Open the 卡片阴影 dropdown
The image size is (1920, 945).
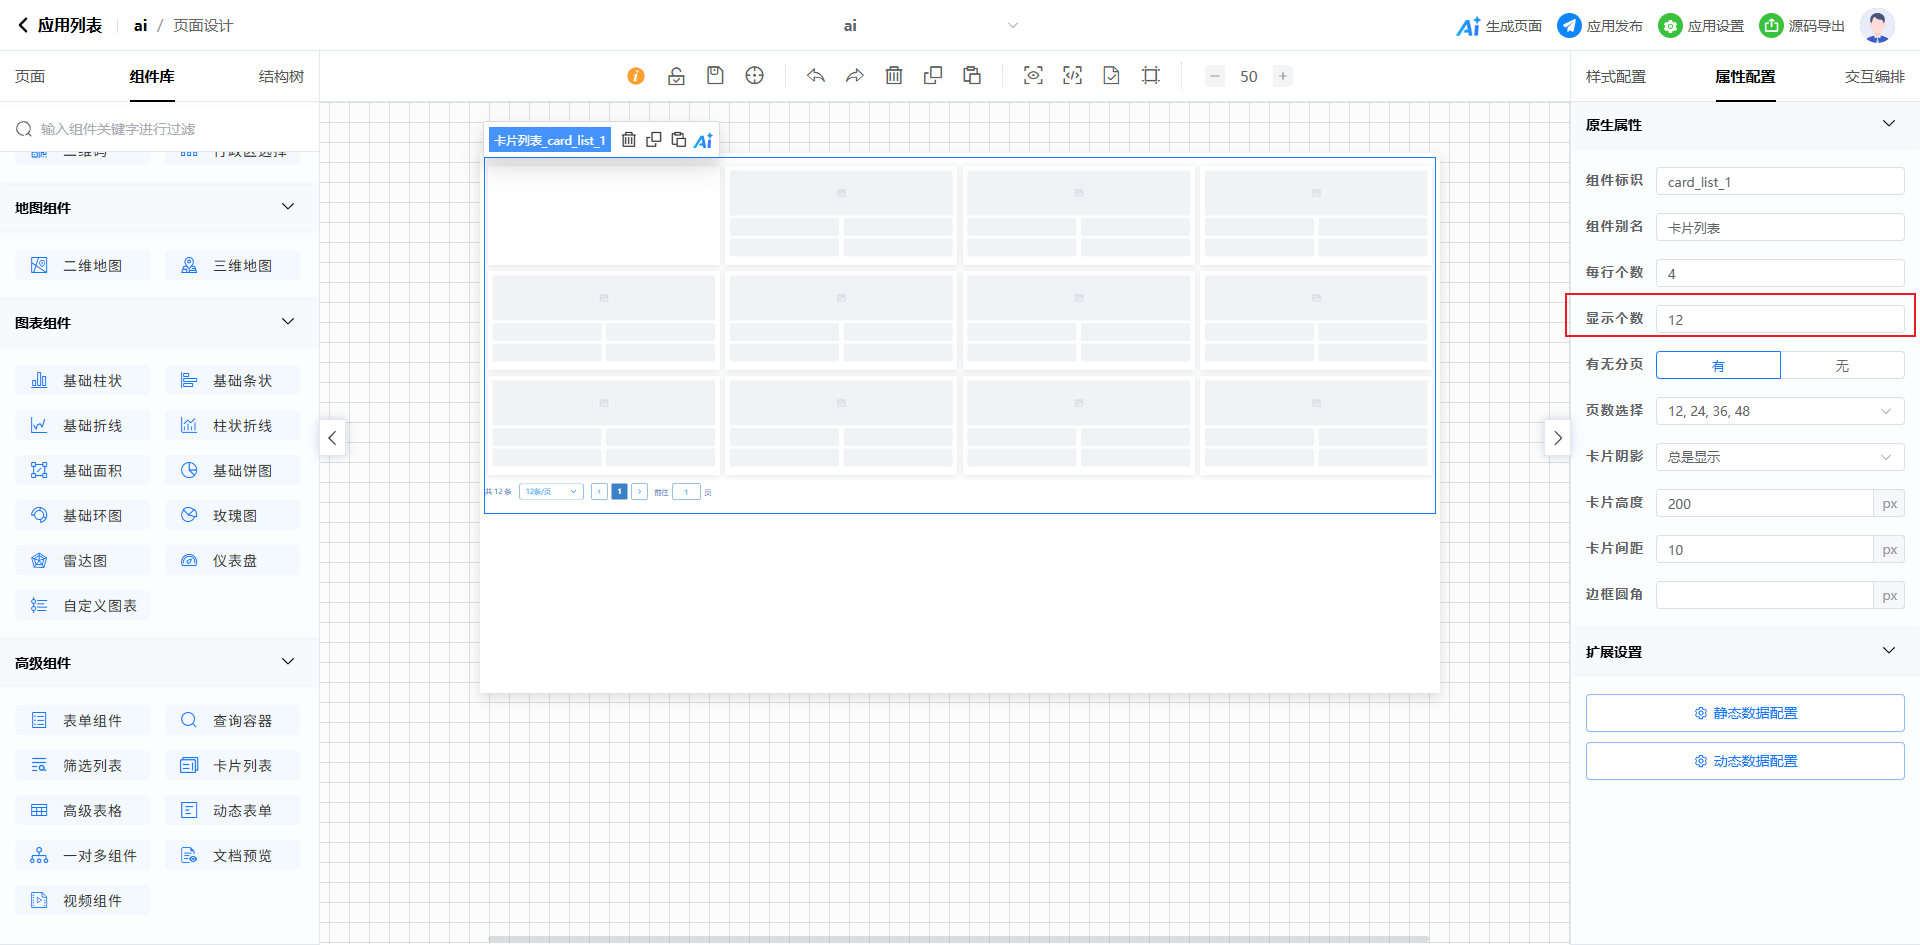1780,457
